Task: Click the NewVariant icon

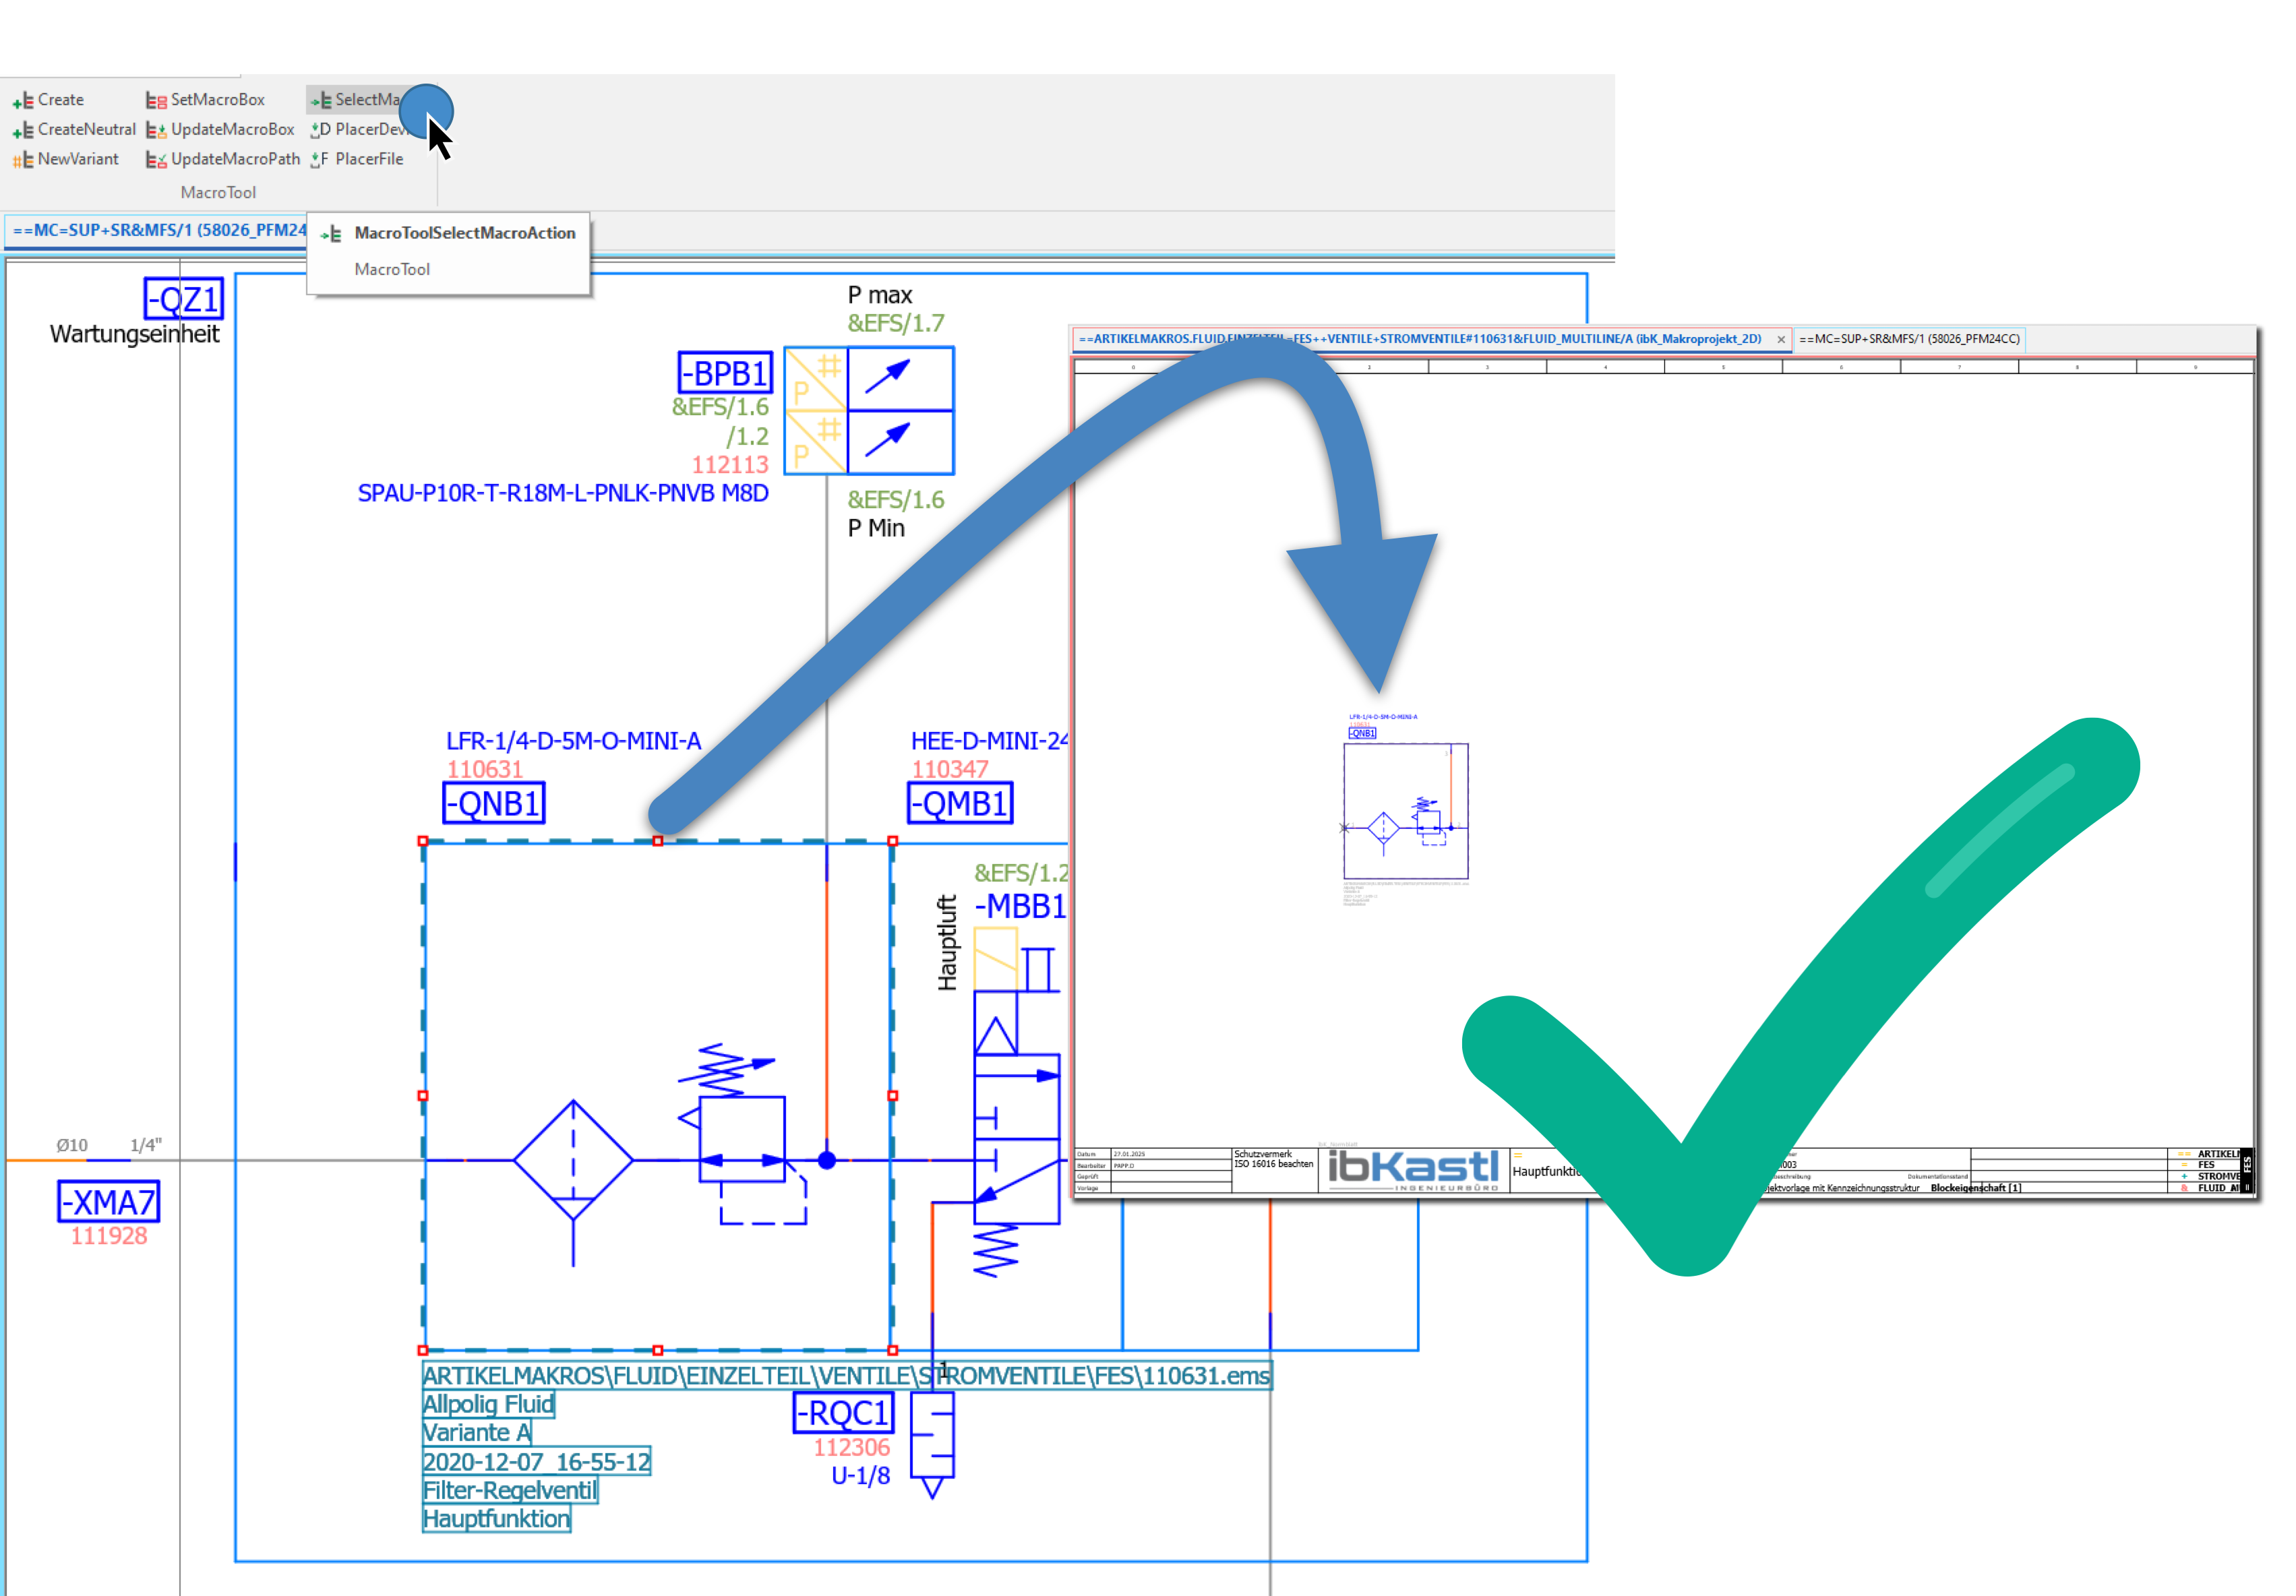Action: pyautogui.click(x=23, y=160)
